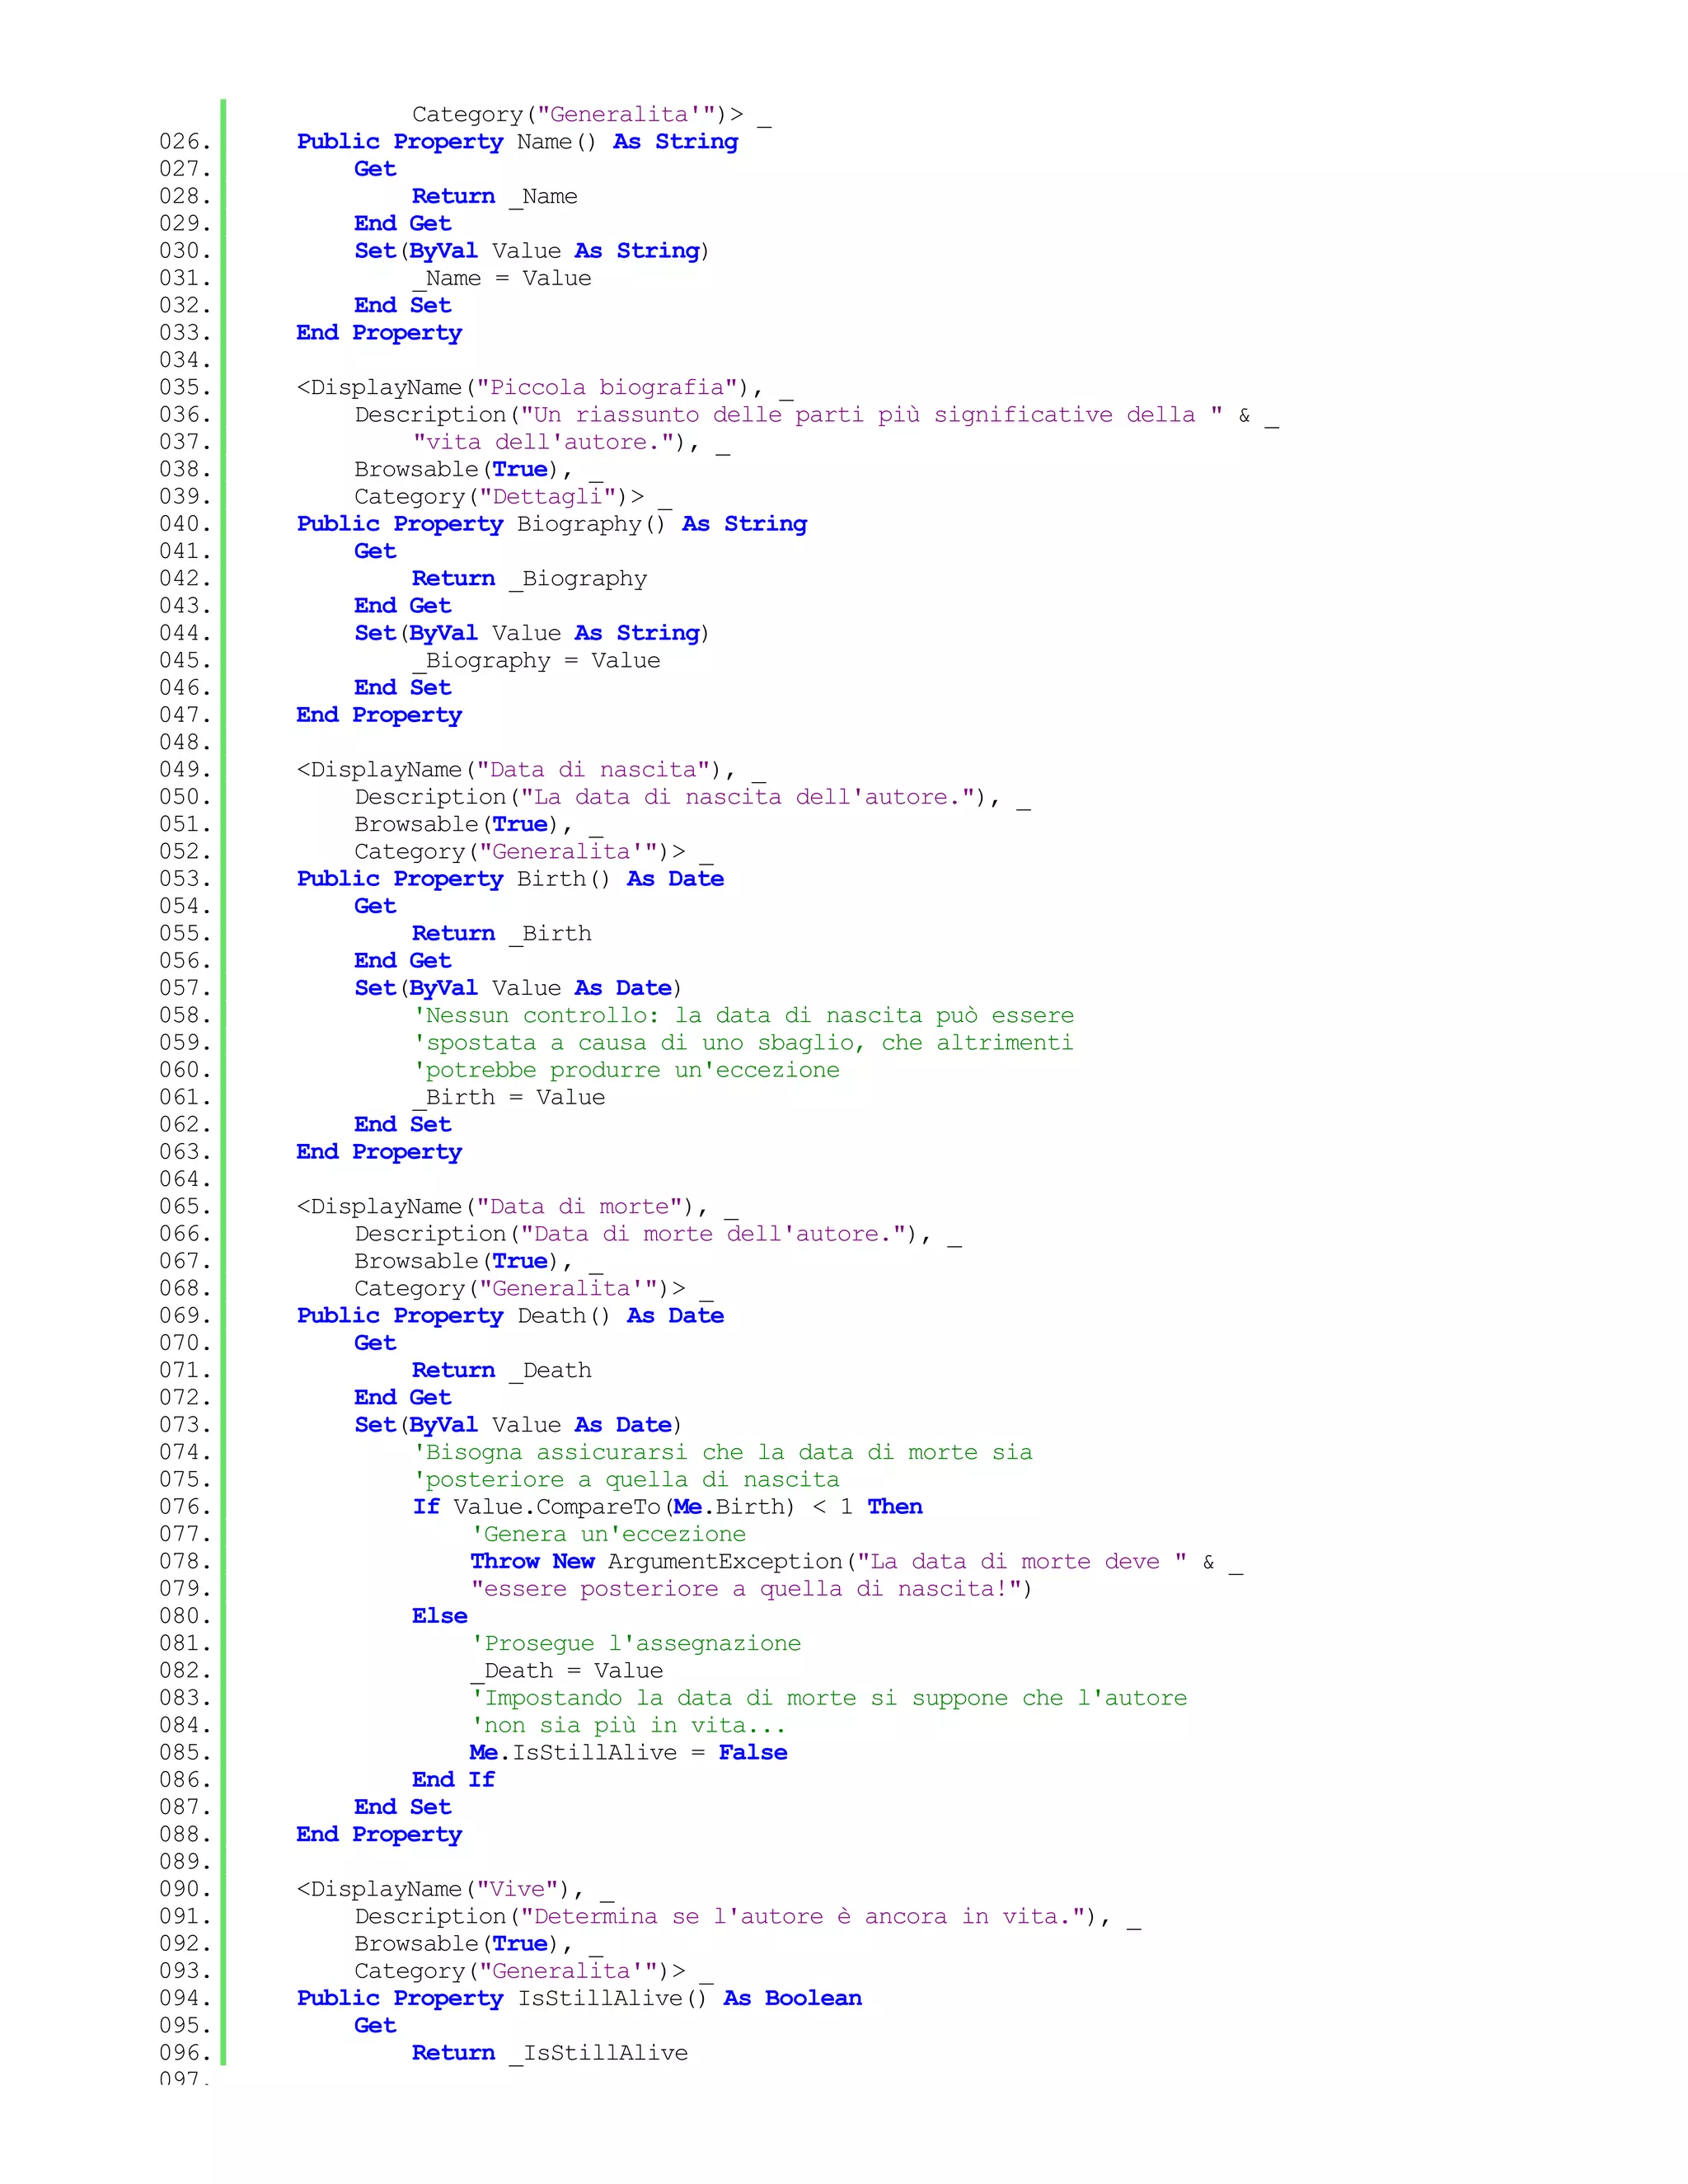Click the 'Throw New ArgumentException' line
This screenshot has height=2184, width=1688.
pos(857,1562)
